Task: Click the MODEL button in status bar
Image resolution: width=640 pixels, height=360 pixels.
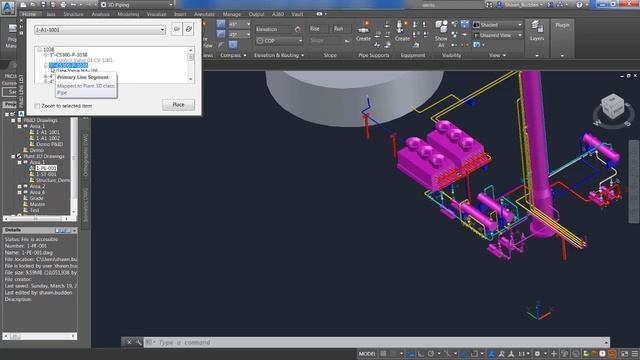Action: pos(367,353)
